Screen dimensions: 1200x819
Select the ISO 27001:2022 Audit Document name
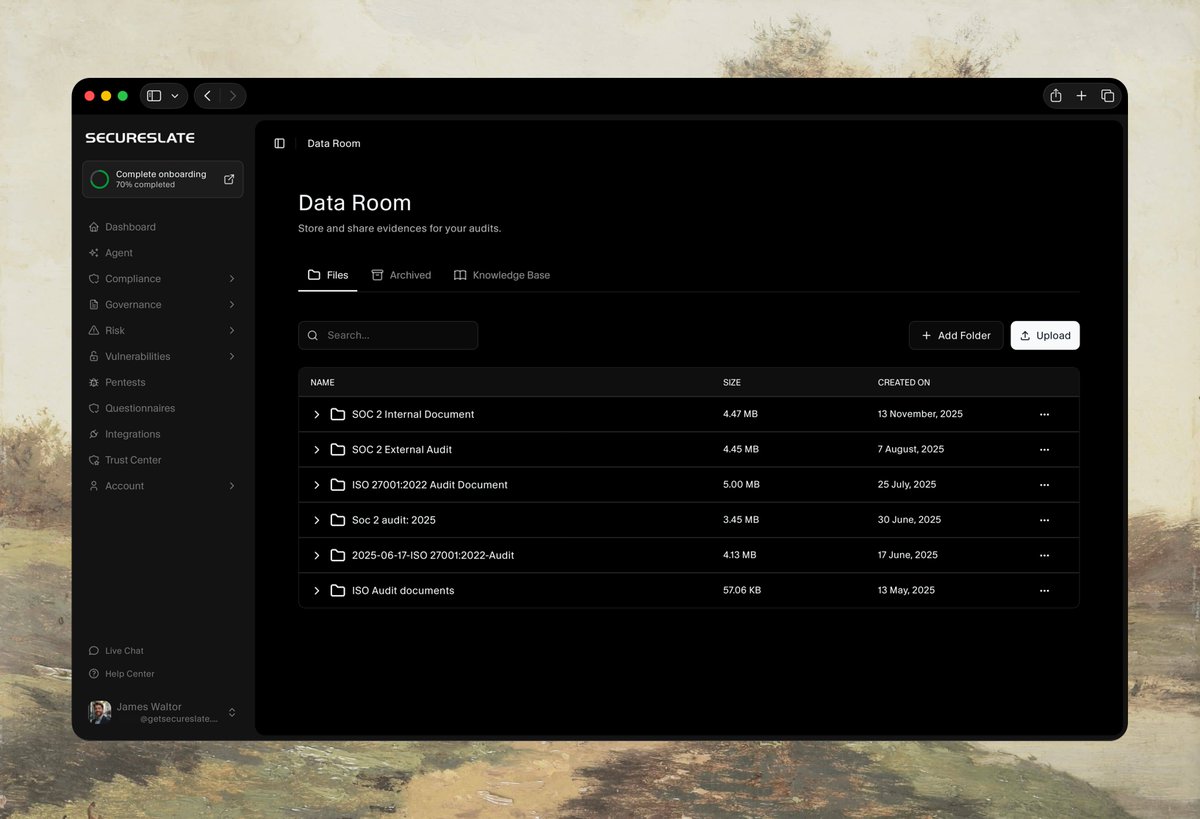click(x=430, y=485)
